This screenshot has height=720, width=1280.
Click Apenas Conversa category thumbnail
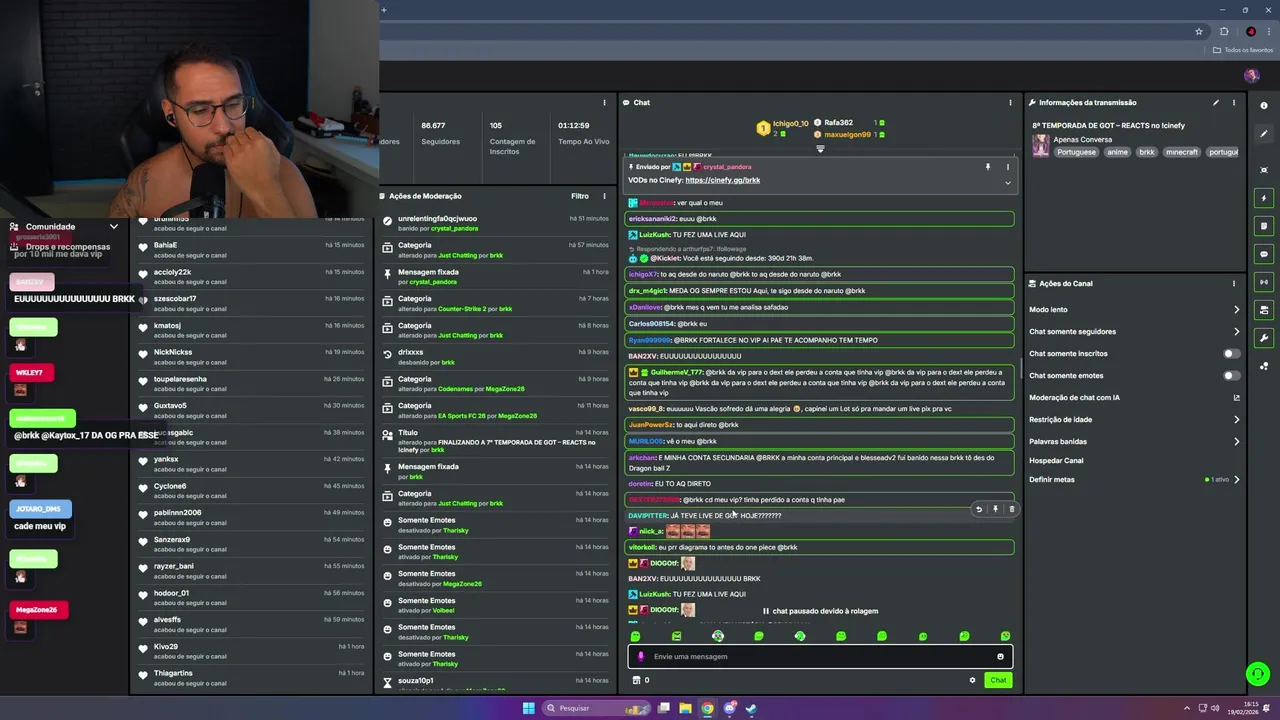[x=1041, y=146]
